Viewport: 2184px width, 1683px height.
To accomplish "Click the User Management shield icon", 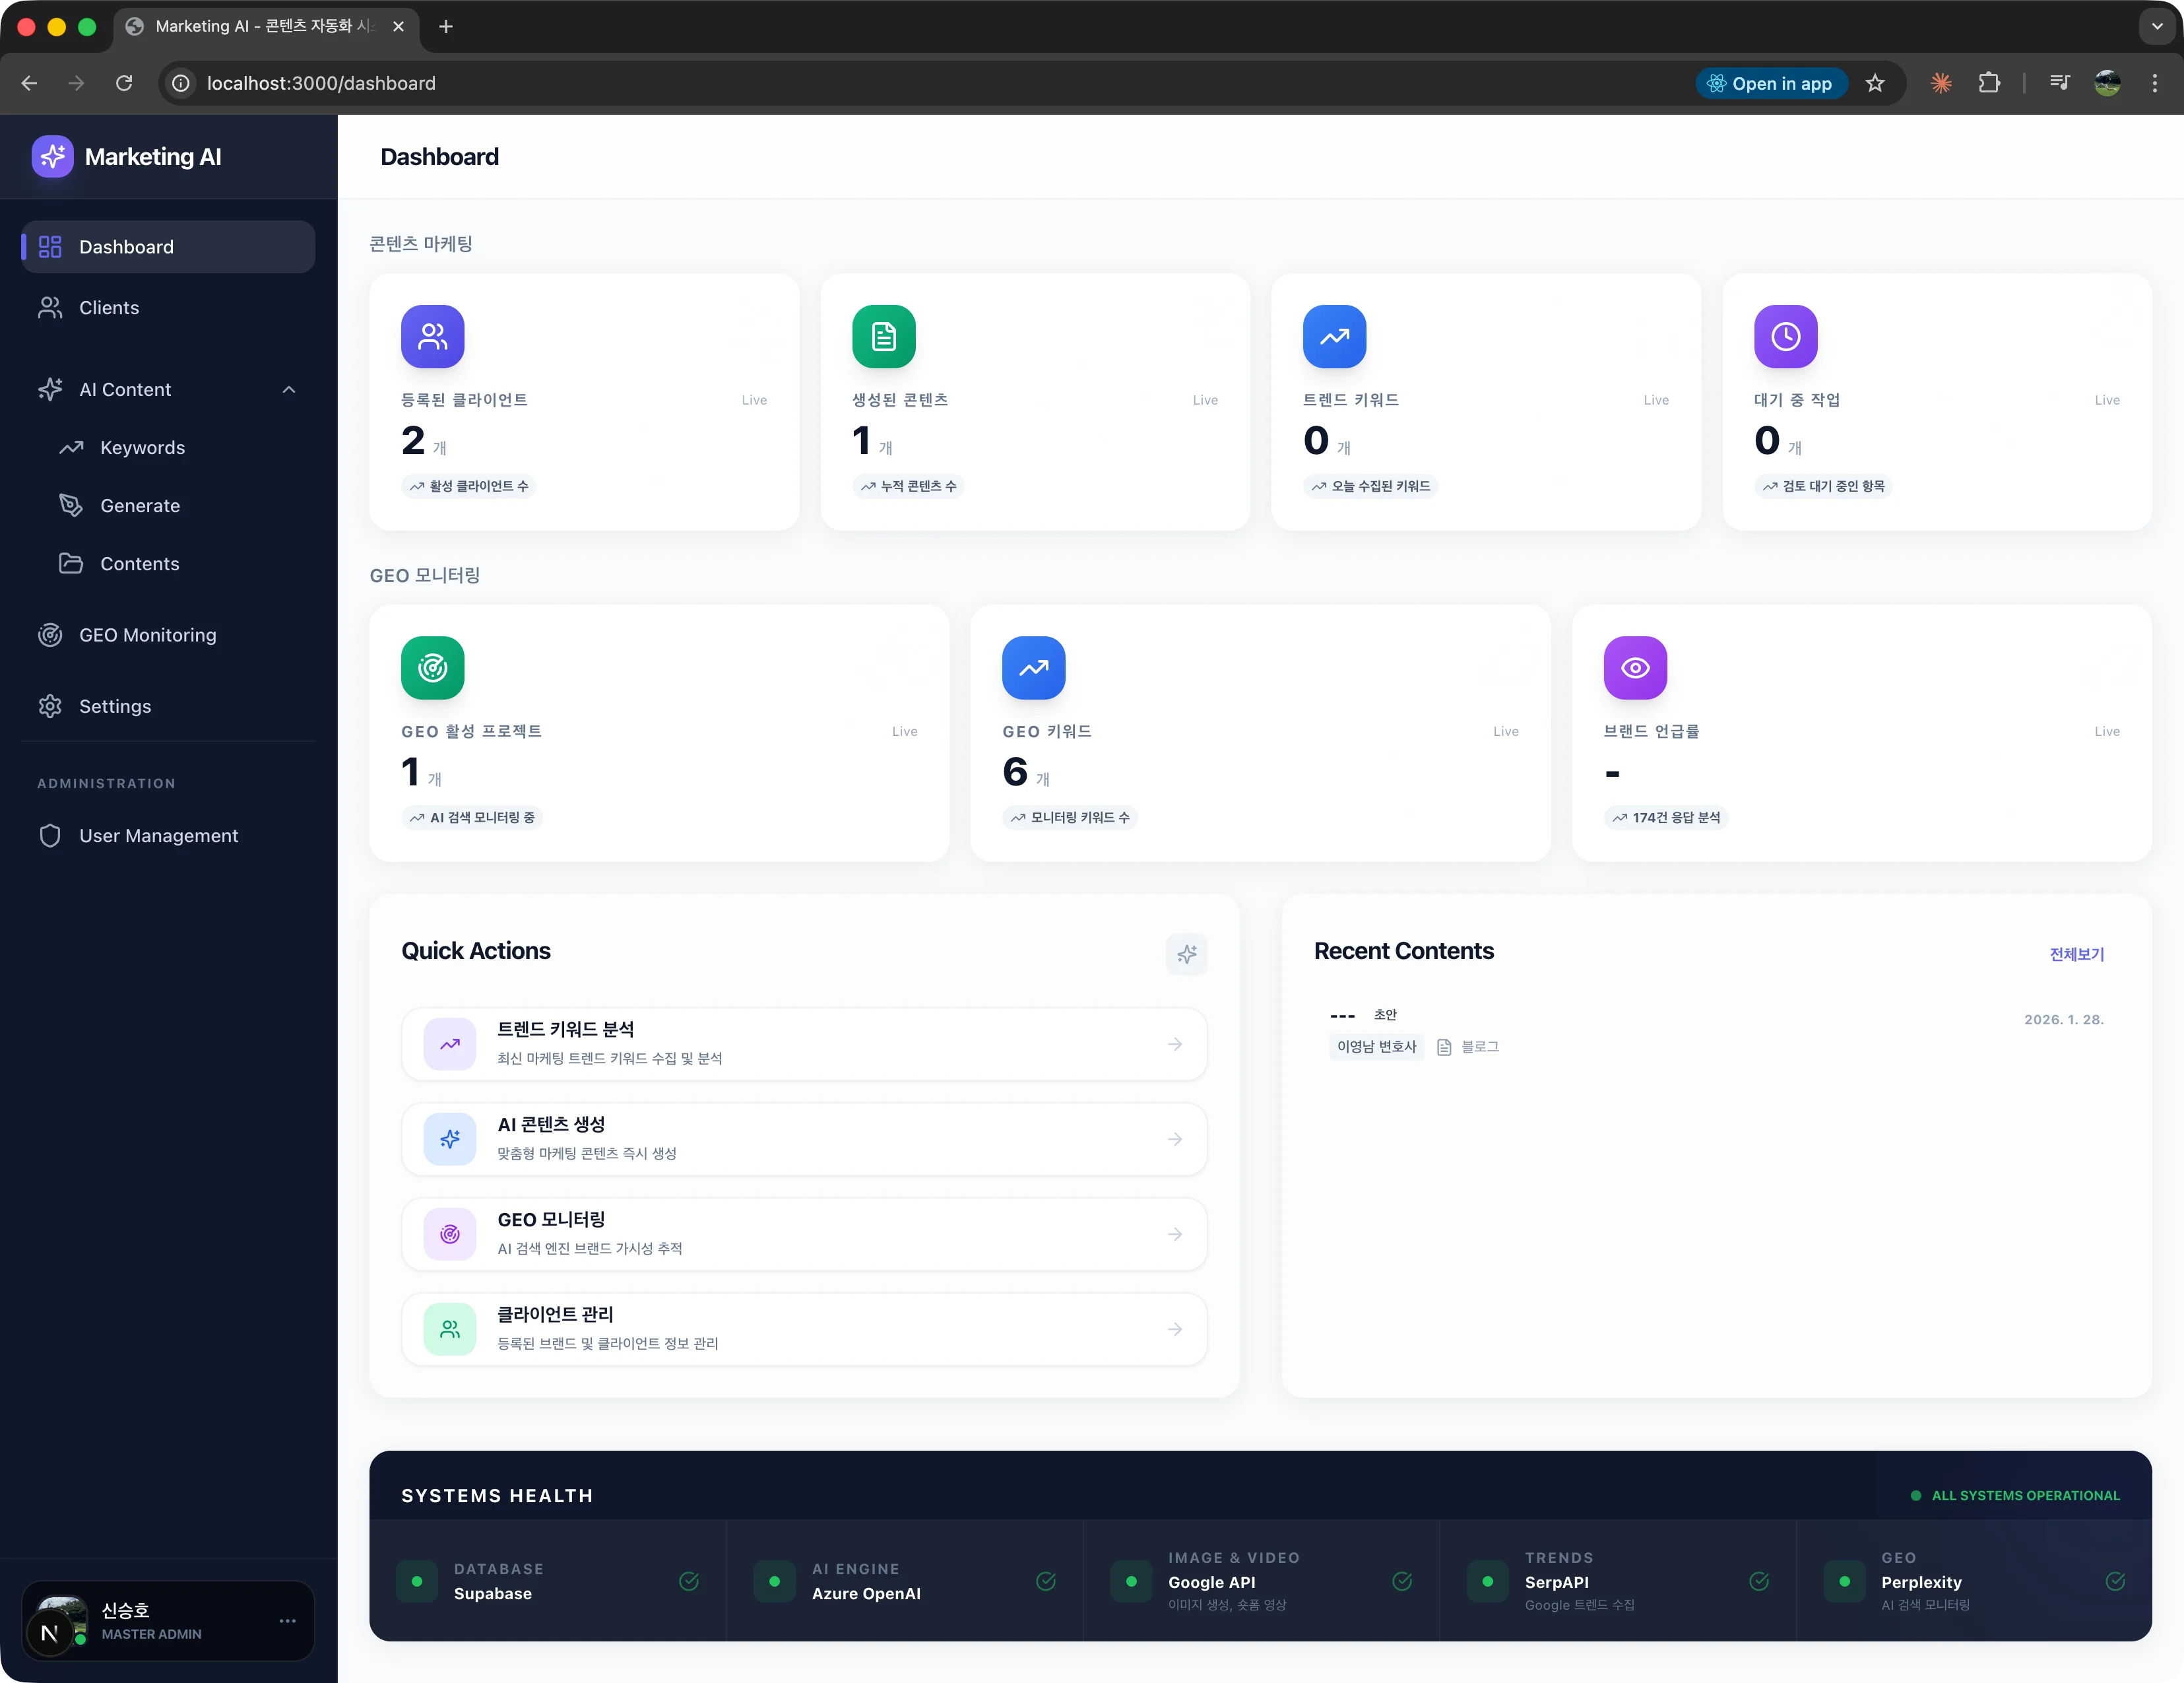I will coord(50,836).
